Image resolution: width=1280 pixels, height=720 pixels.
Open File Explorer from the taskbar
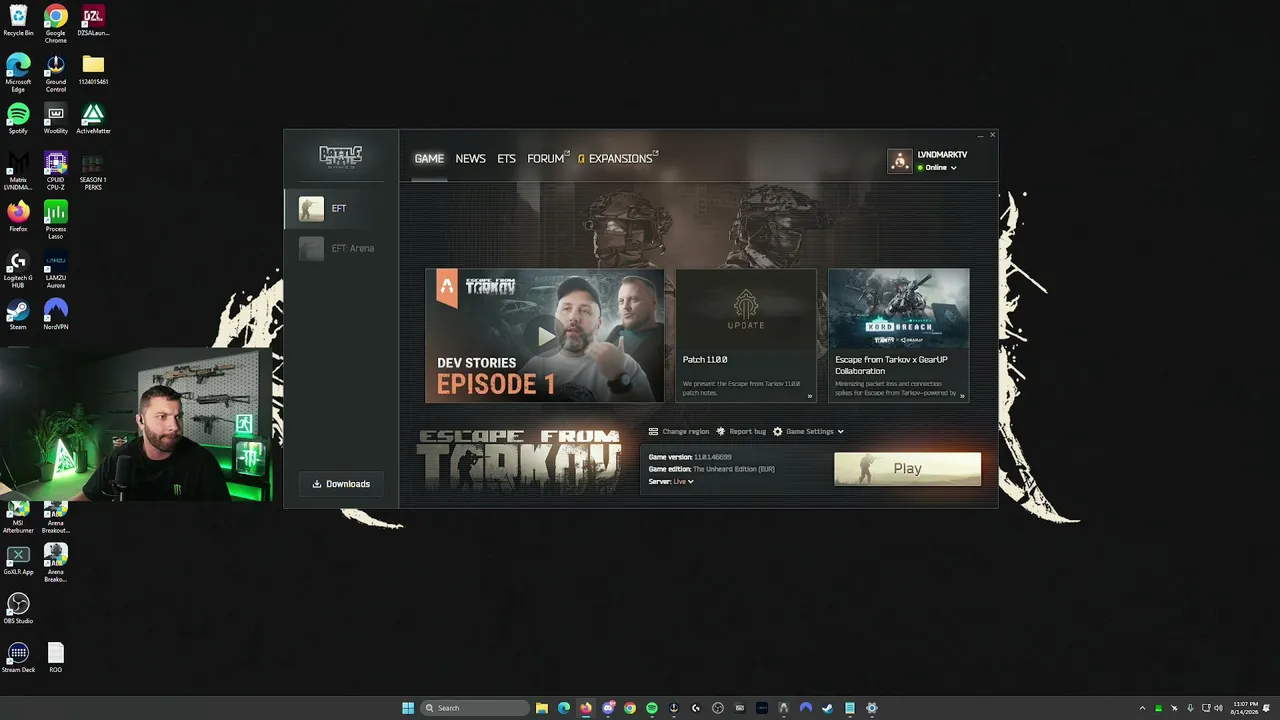542,708
